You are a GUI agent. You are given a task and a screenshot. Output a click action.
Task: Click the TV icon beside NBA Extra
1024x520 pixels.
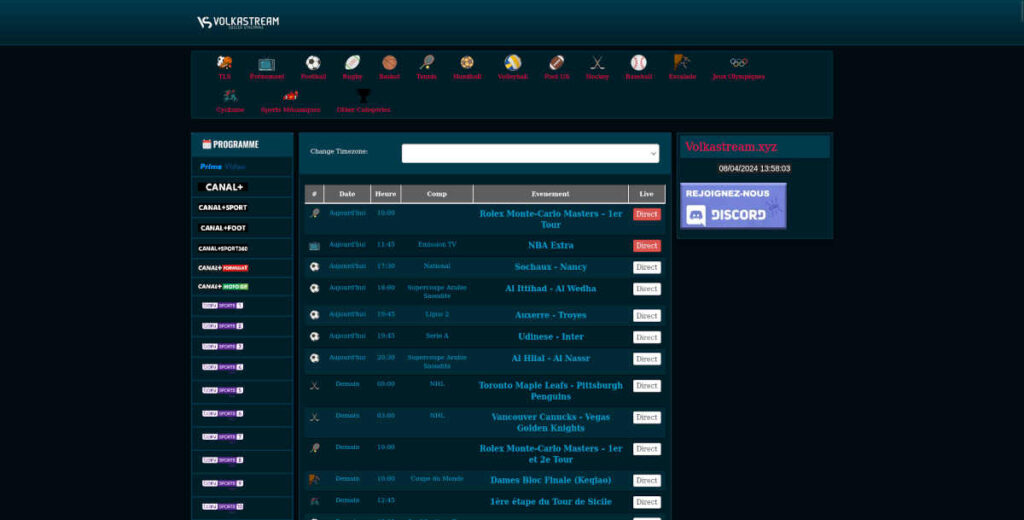coord(314,246)
